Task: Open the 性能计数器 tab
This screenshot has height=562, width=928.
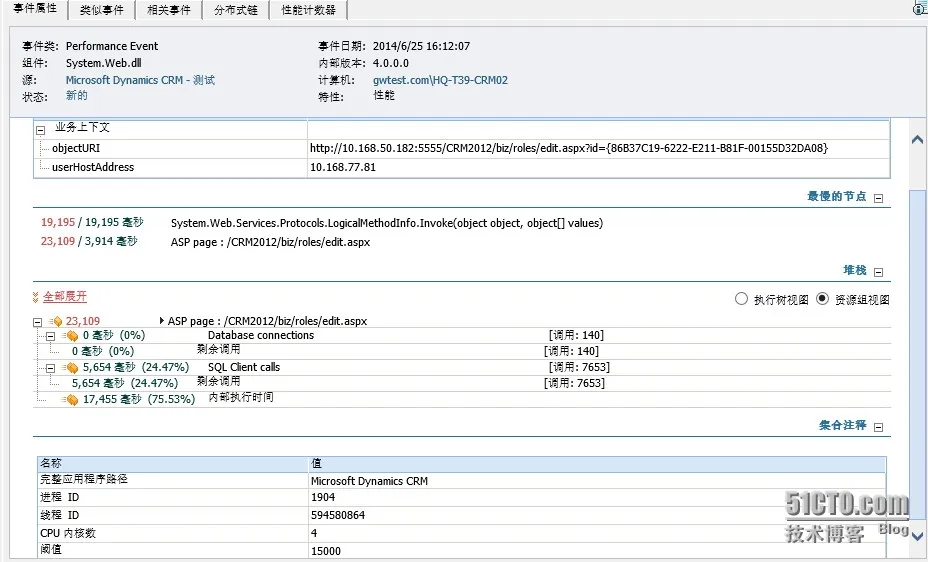Action: [x=308, y=9]
